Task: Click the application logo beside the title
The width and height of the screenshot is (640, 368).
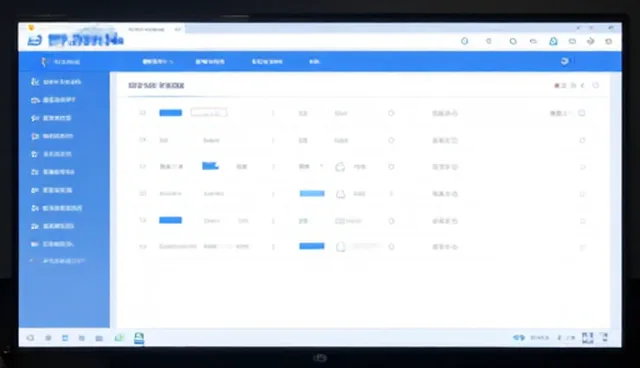Action: [35, 40]
